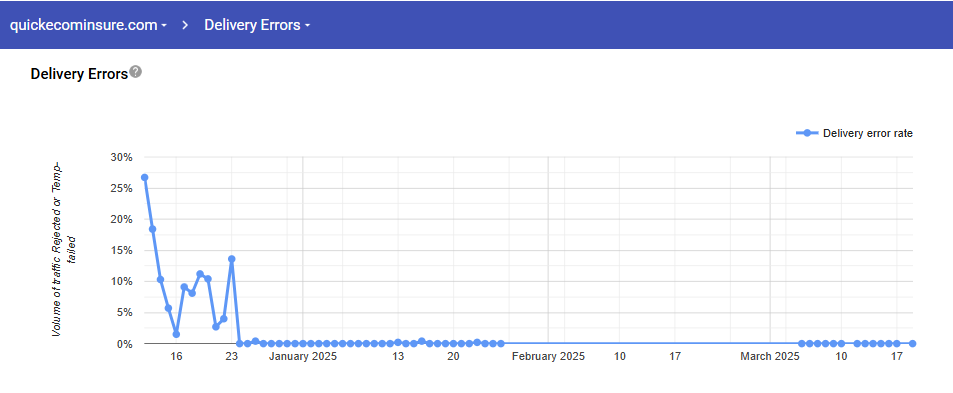Select the data point above date 16

(x=176, y=334)
